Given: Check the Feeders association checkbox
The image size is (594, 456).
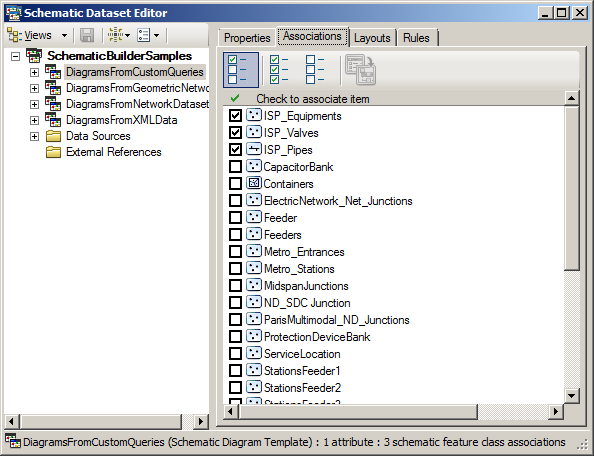Looking at the screenshot, I should [x=235, y=235].
